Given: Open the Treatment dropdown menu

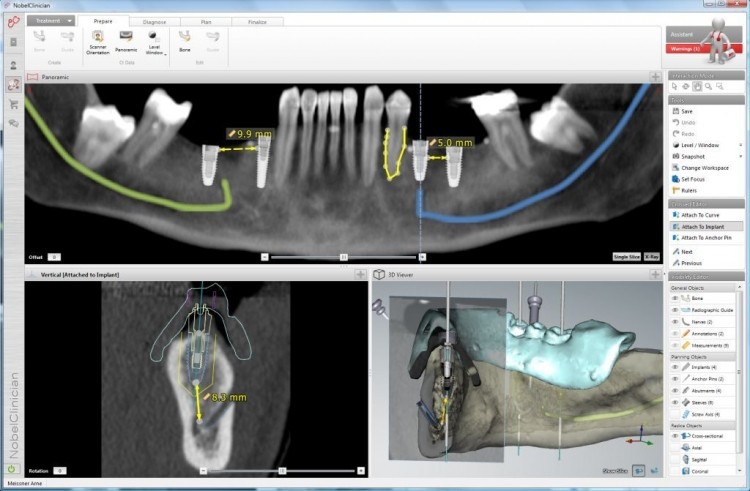Looking at the screenshot, I should pos(51,21).
